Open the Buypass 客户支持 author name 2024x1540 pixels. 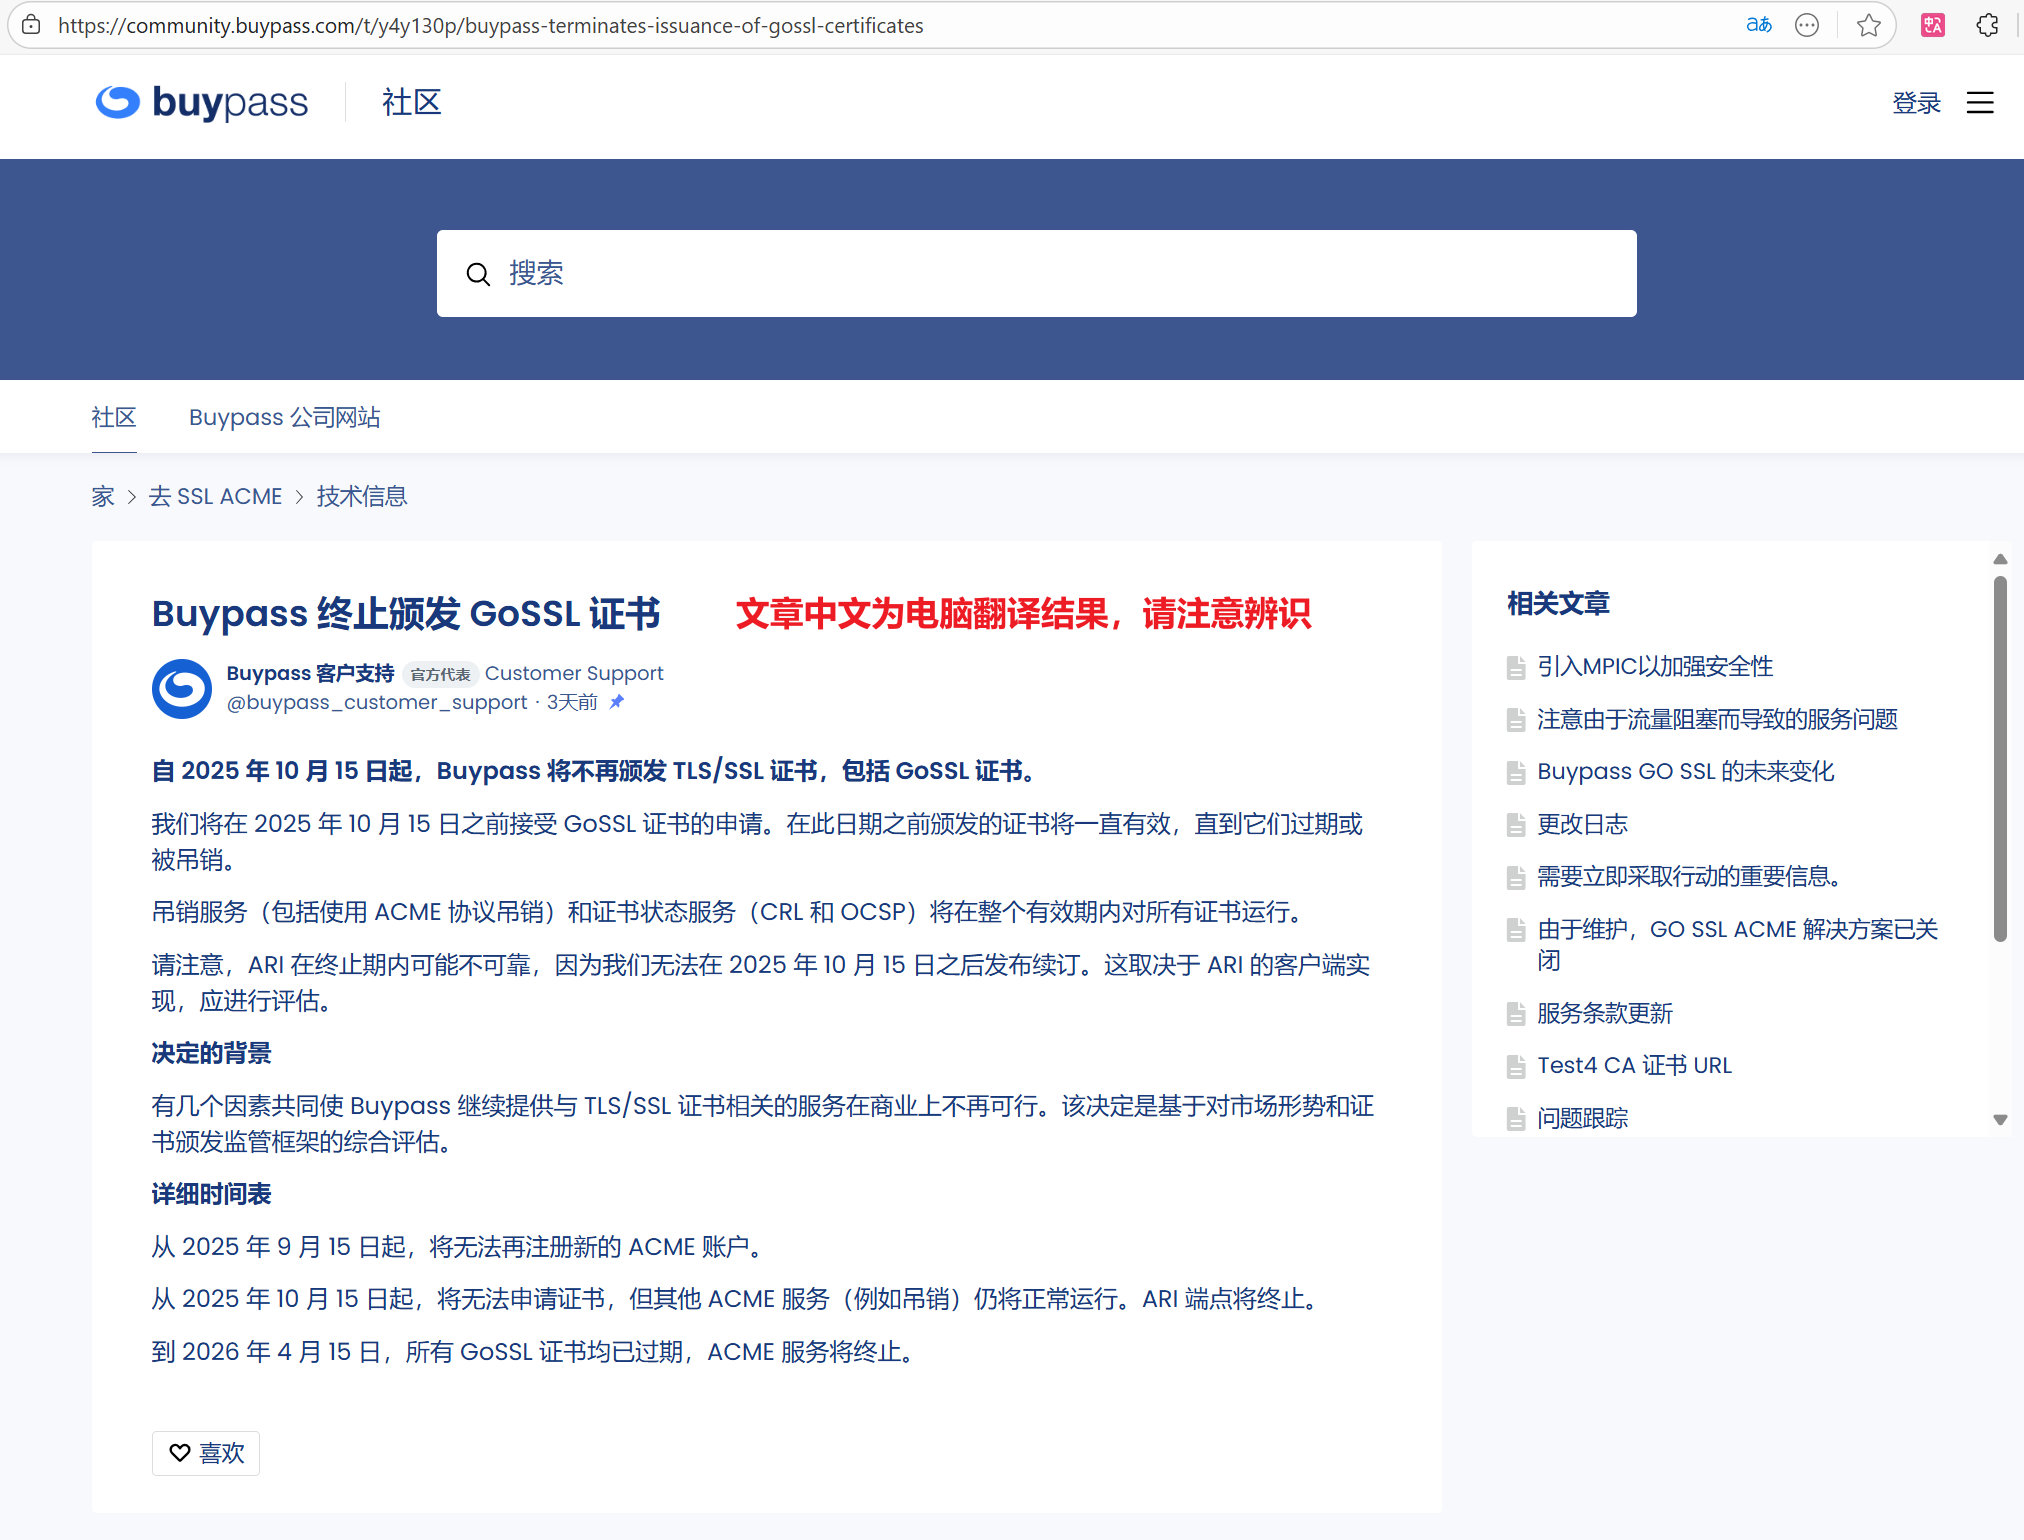311,673
